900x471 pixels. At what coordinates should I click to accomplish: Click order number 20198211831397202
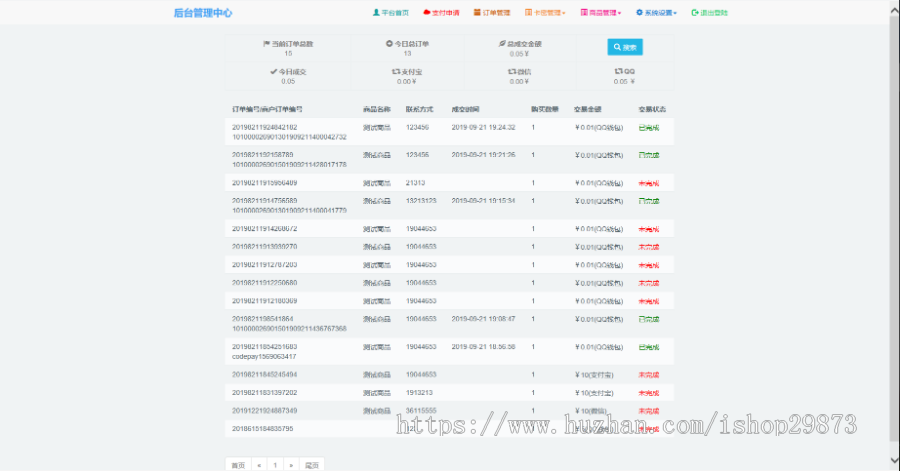(x=265, y=393)
